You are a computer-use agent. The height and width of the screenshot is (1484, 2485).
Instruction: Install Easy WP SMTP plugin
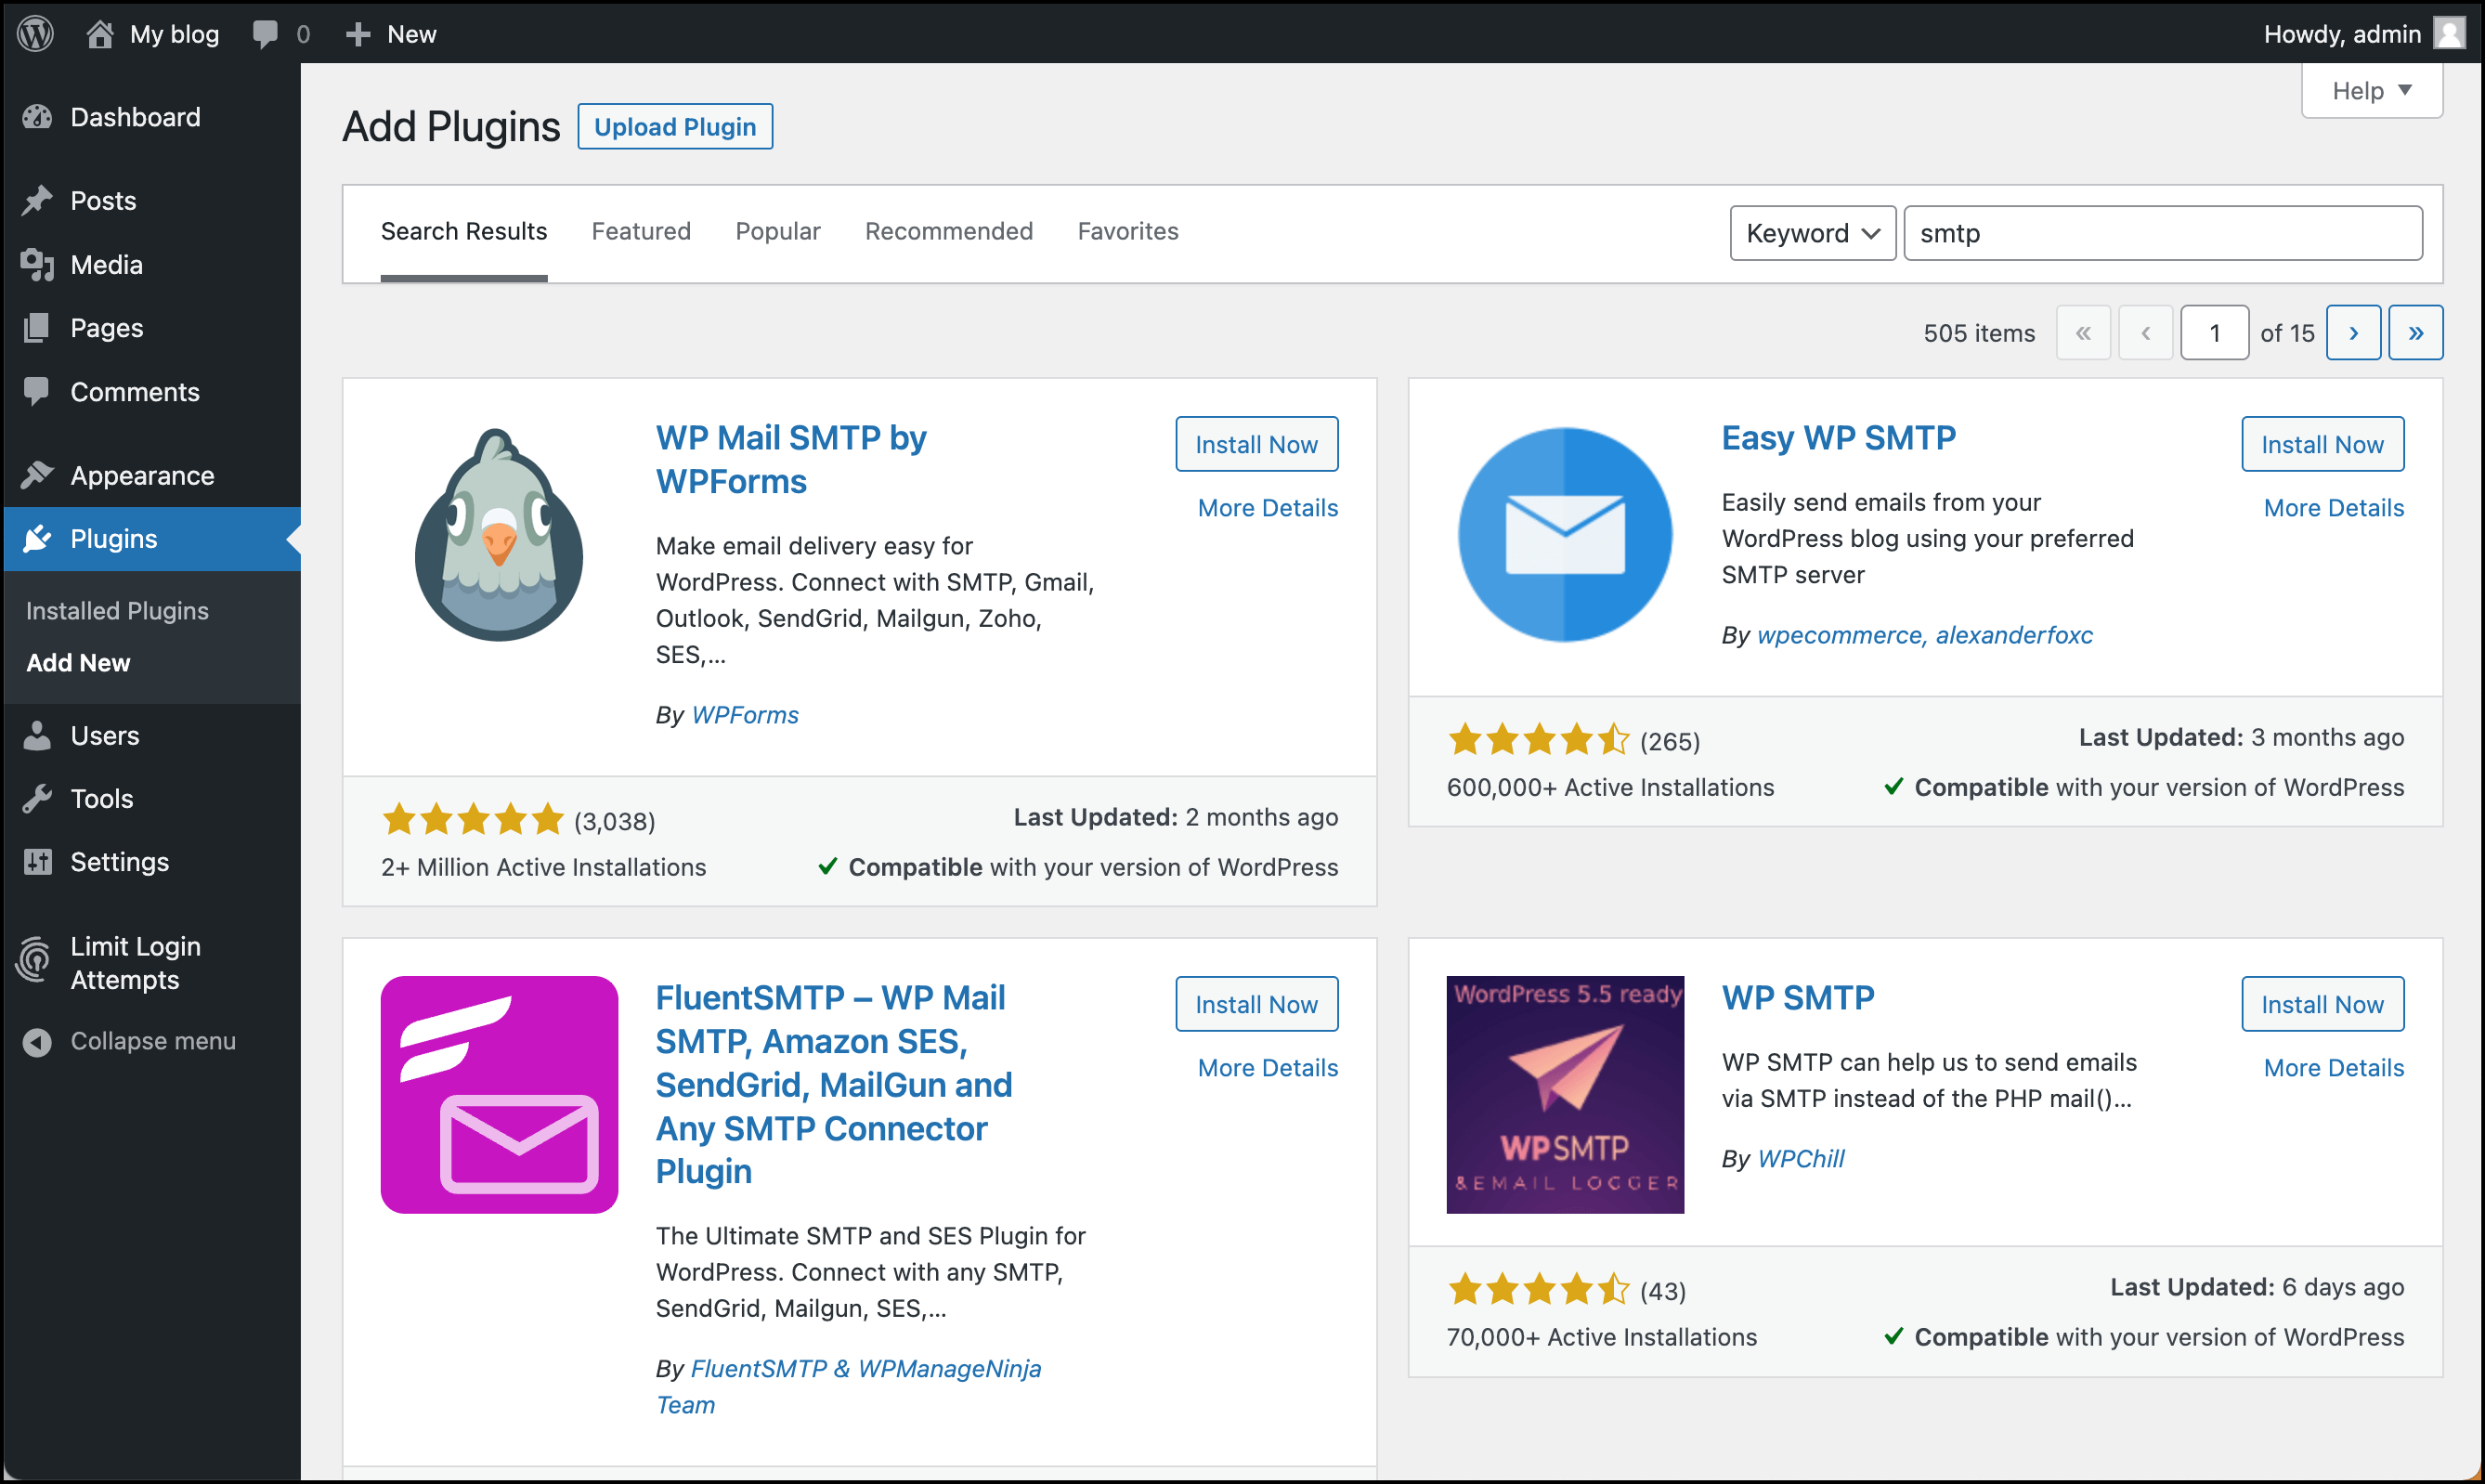[x=2322, y=444]
